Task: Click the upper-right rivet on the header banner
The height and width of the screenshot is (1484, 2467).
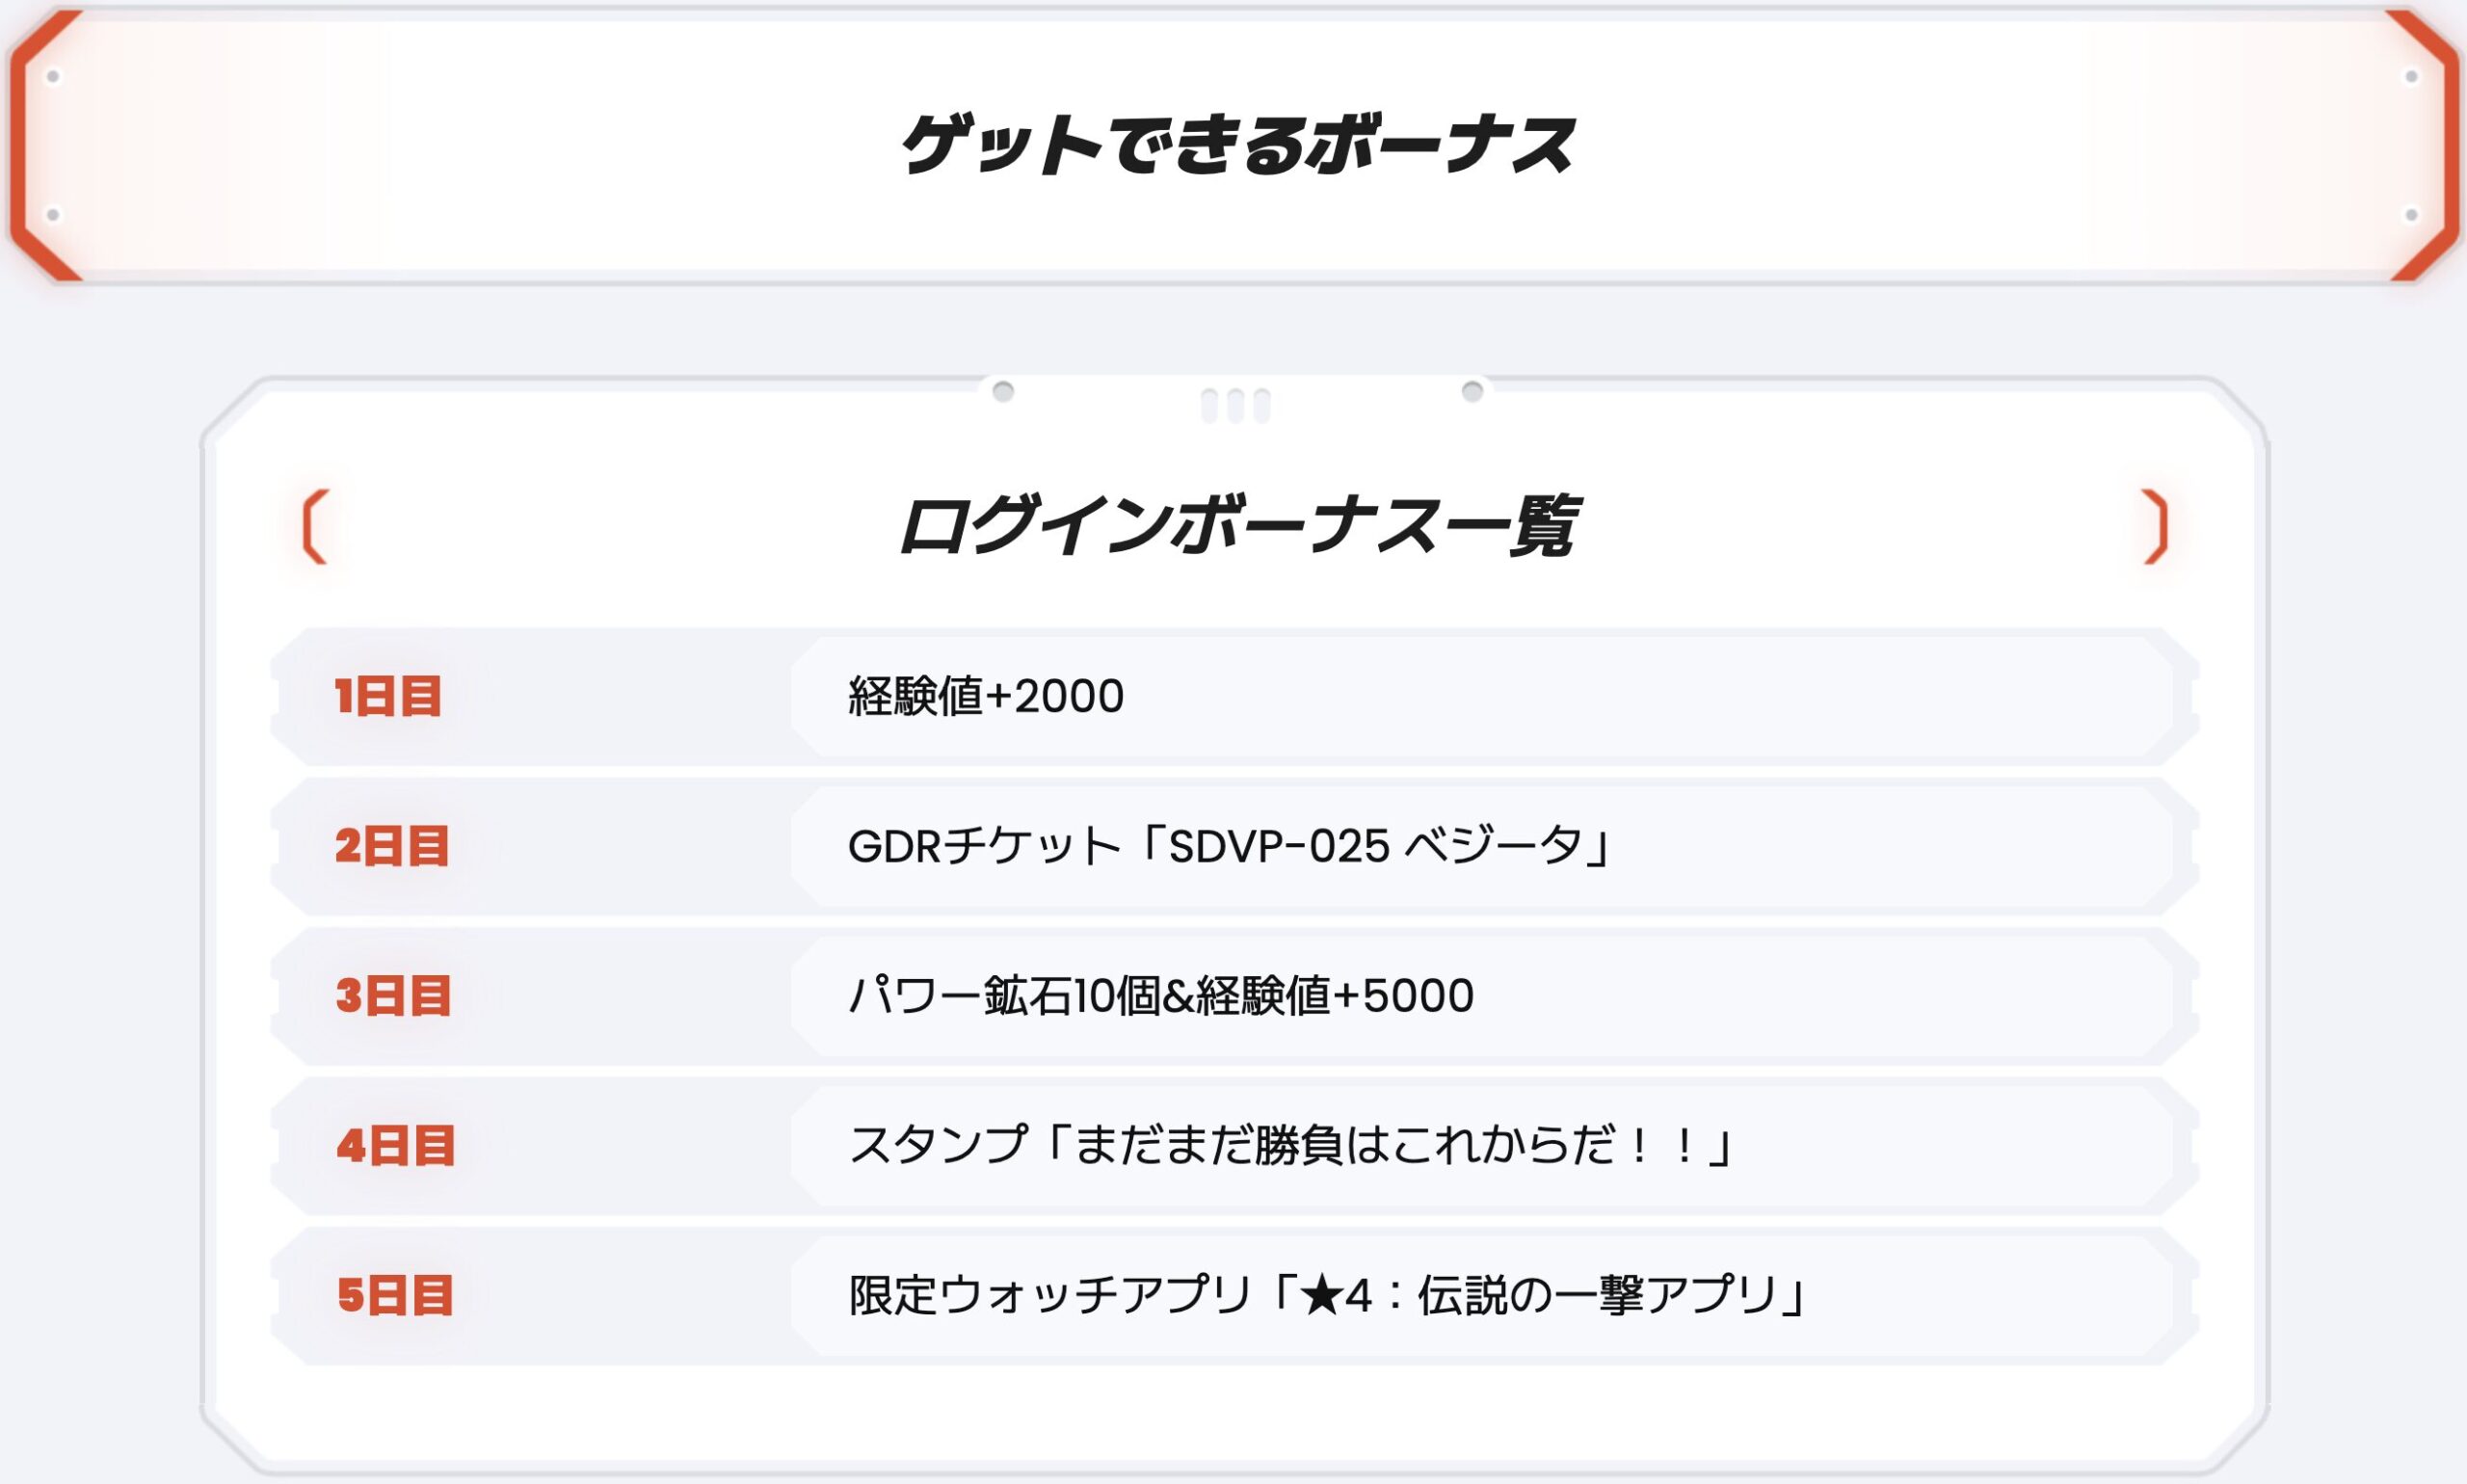Action: [2411, 77]
